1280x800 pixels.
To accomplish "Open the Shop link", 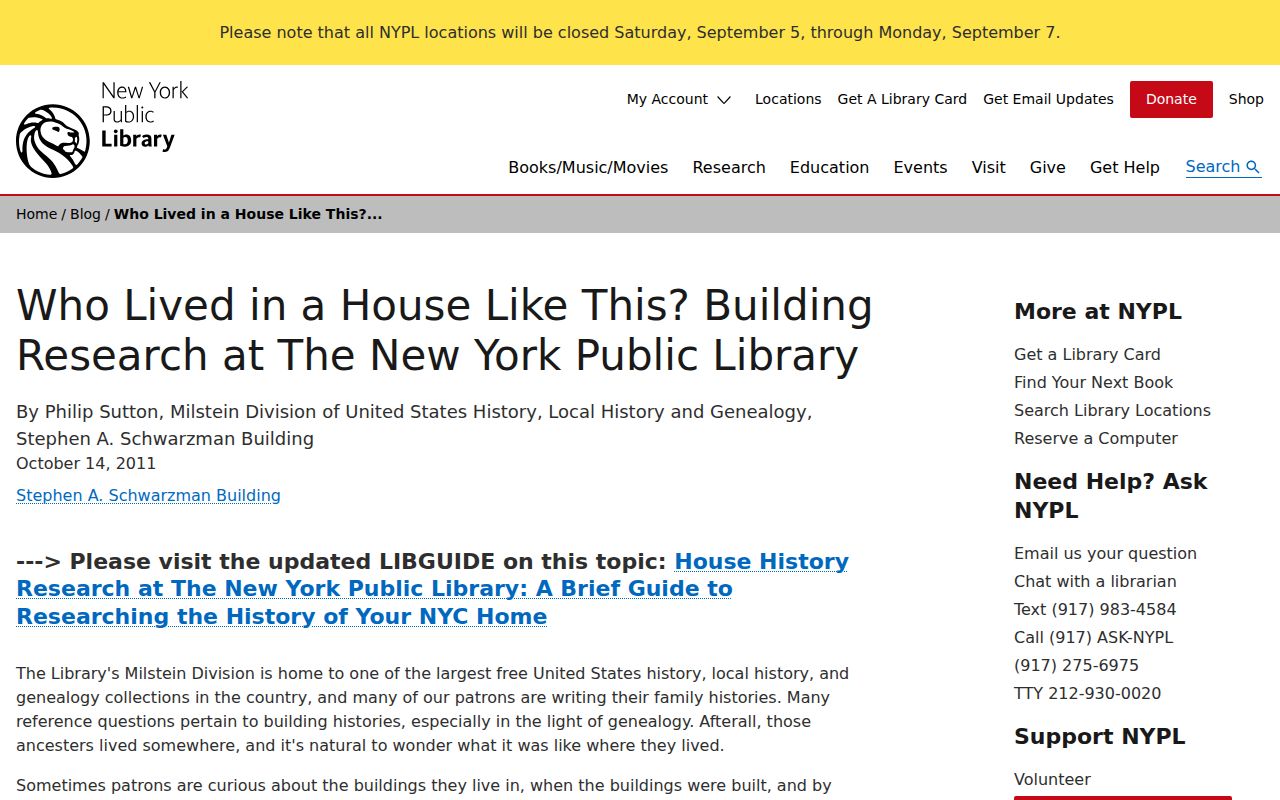I will [x=1246, y=99].
